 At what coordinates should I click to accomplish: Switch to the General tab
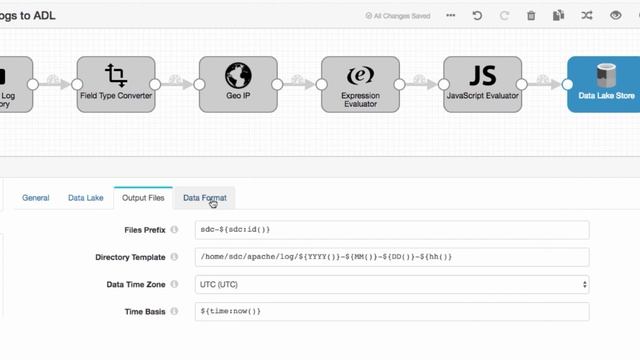[36, 198]
